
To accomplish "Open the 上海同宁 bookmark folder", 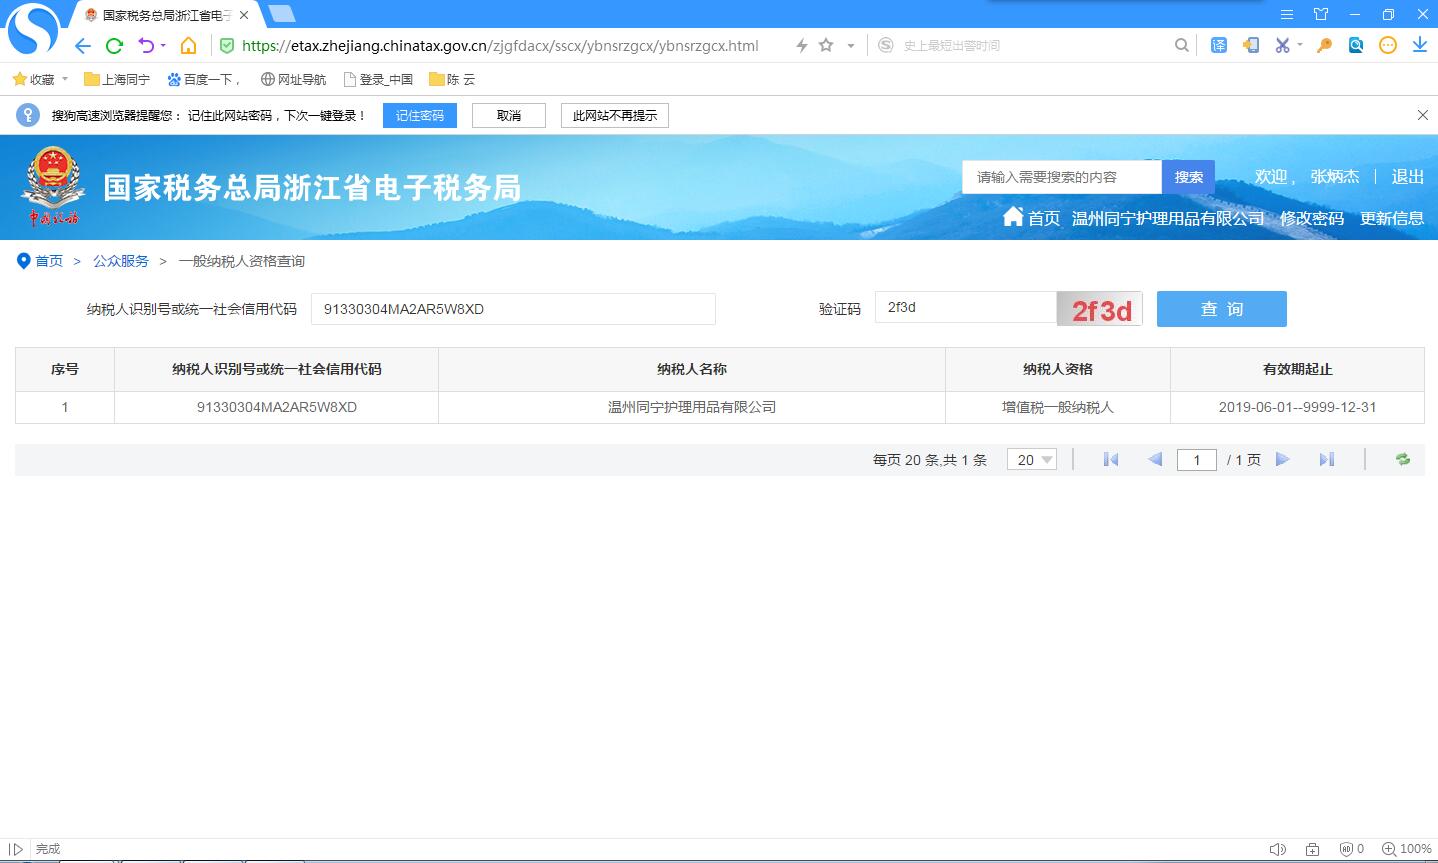I will click(x=117, y=79).
